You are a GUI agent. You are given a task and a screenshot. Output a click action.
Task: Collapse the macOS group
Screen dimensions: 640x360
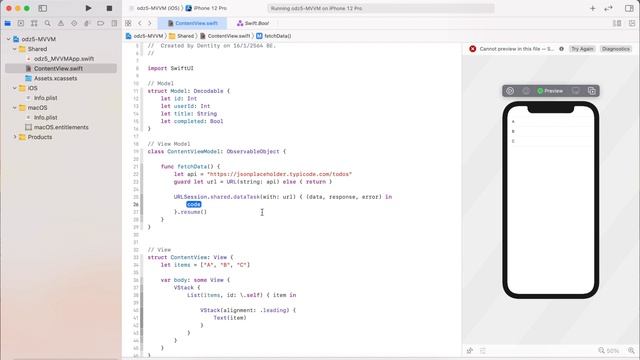click(15, 108)
